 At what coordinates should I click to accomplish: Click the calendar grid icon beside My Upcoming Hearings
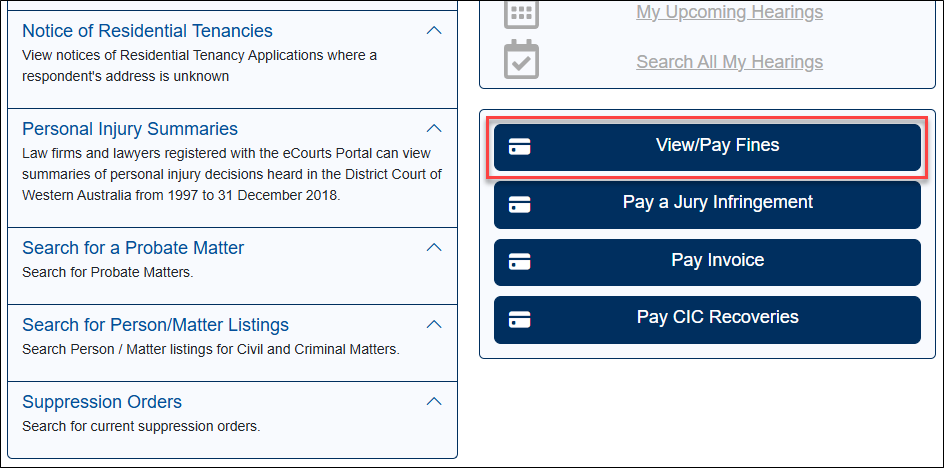[520, 13]
